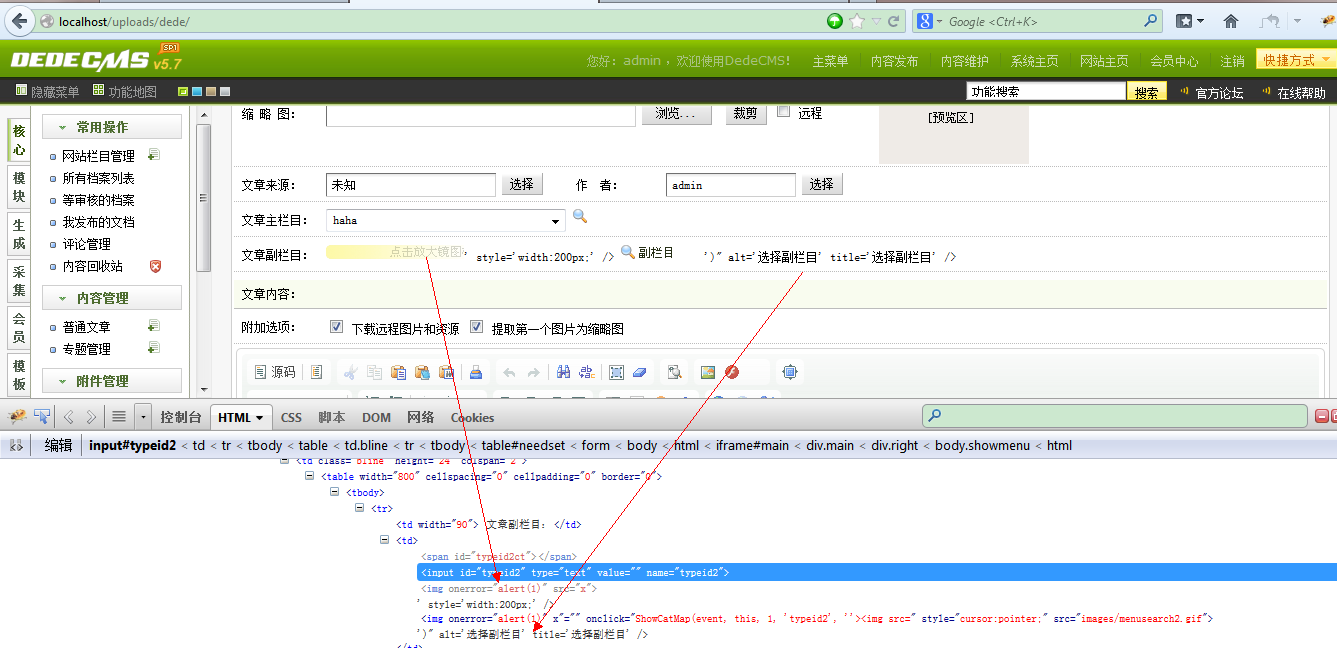Click the 核心 vertical sidebar tab
The height and width of the screenshot is (648, 1337).
coord(19,140)
